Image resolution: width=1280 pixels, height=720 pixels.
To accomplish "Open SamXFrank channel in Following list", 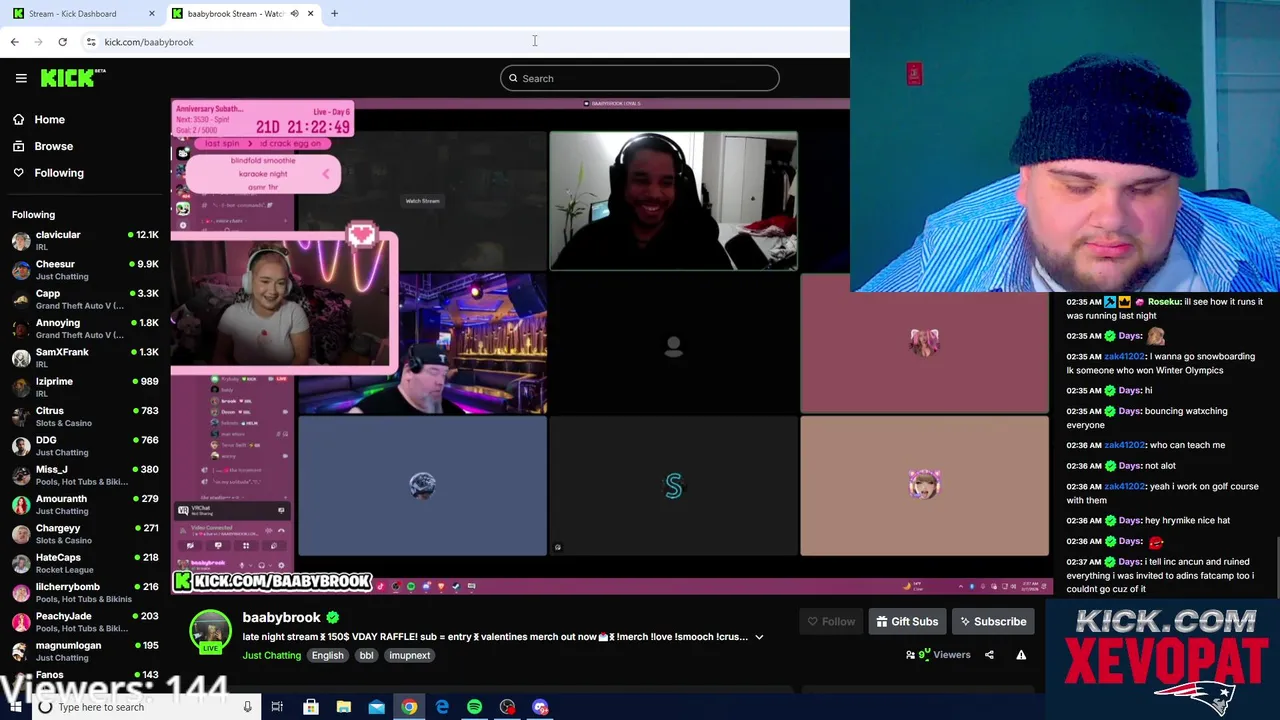I will click(85, 358).
